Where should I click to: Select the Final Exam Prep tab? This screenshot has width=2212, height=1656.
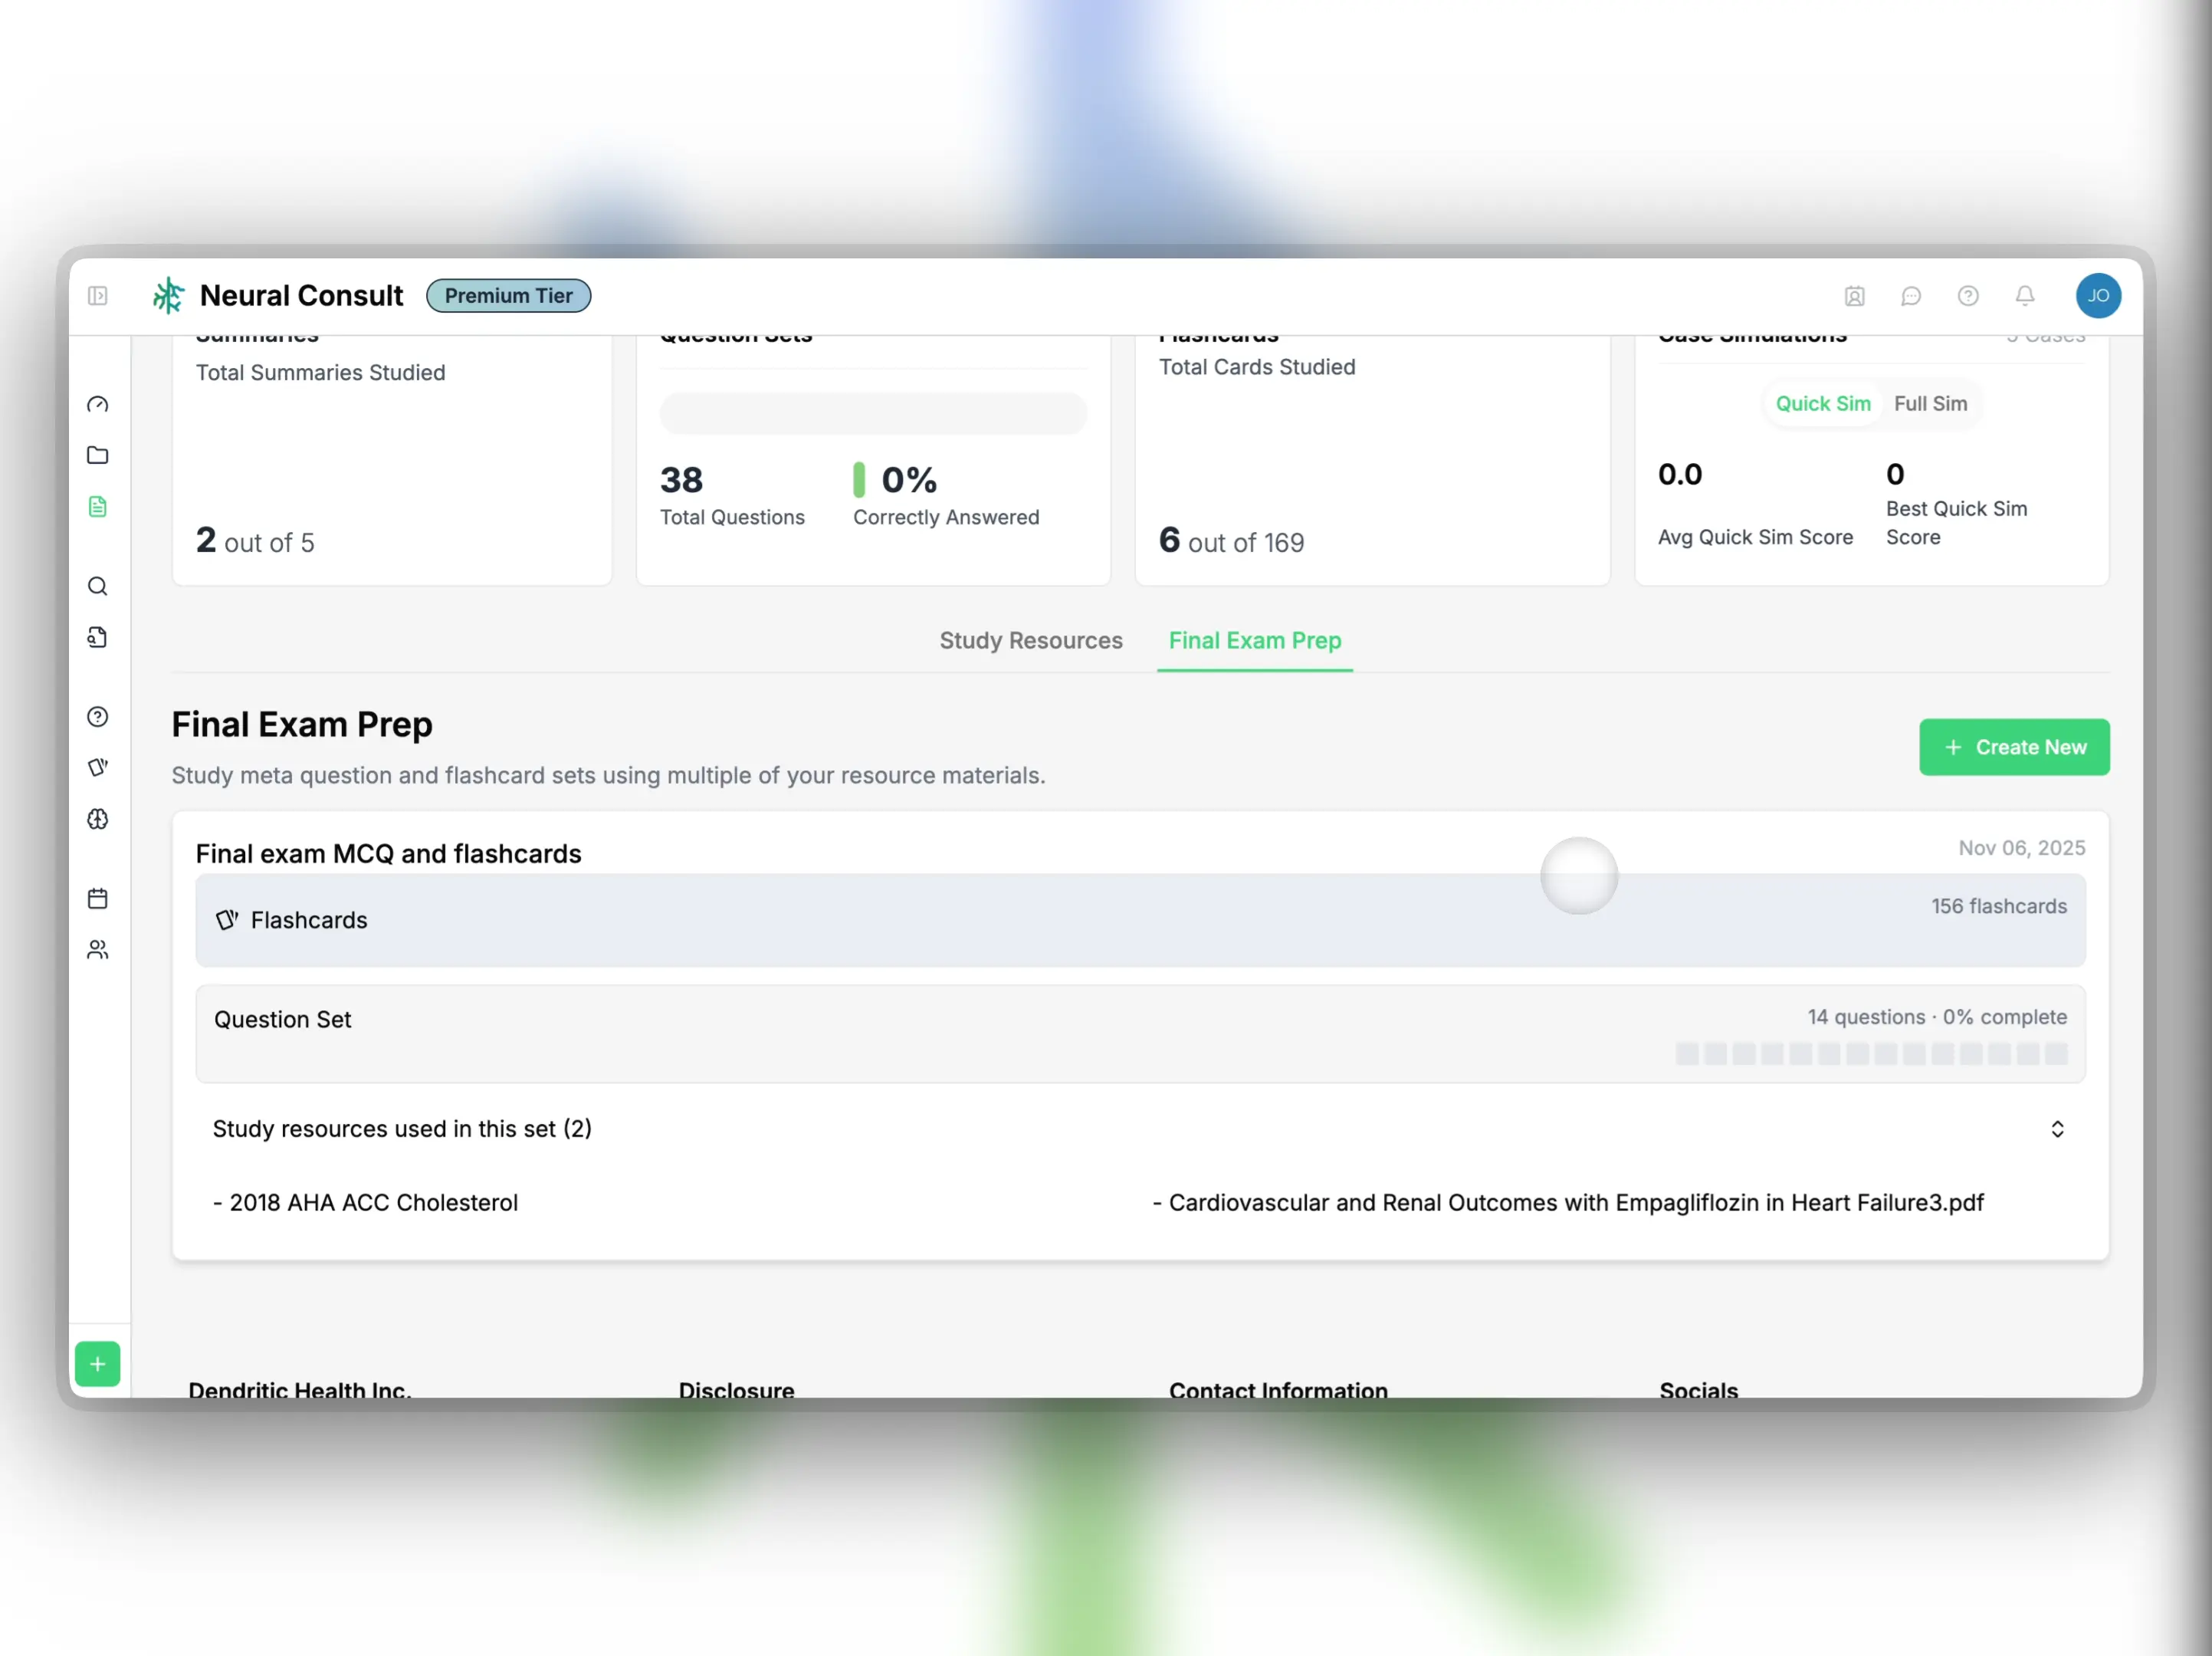[x=1254, y=641]
